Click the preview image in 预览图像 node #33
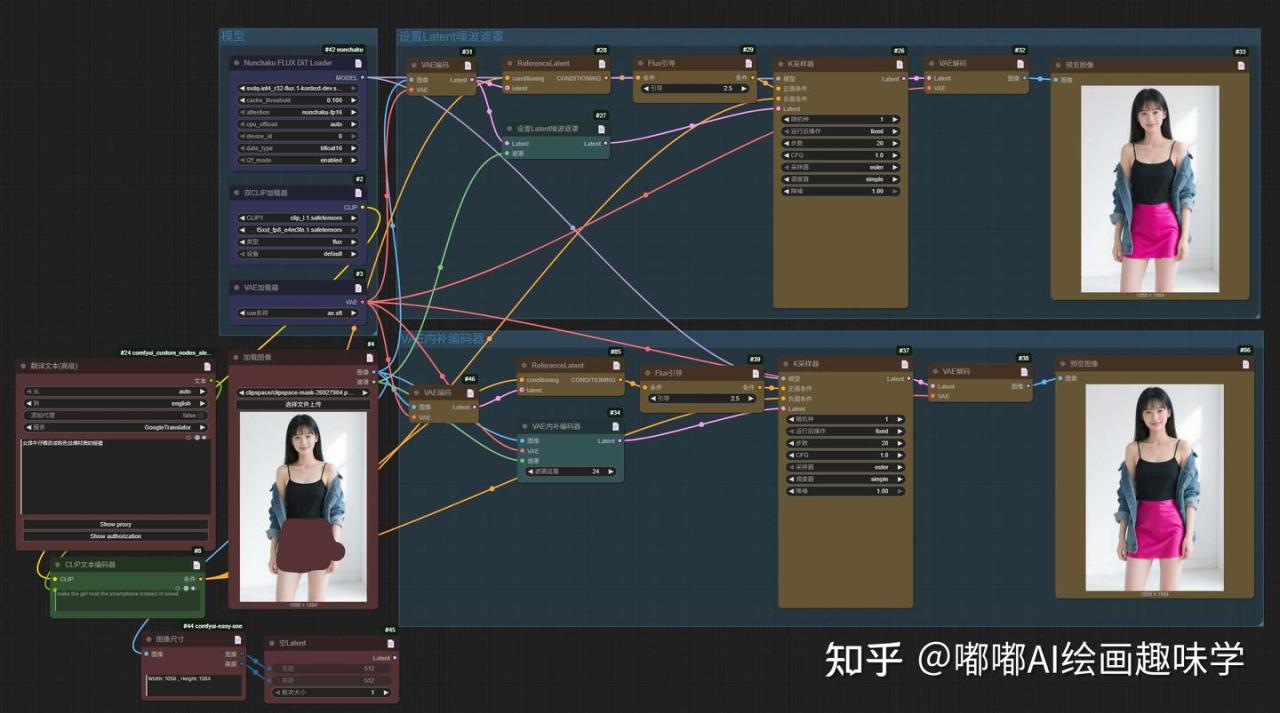Screen dimensions: 1280x713 1149,189
